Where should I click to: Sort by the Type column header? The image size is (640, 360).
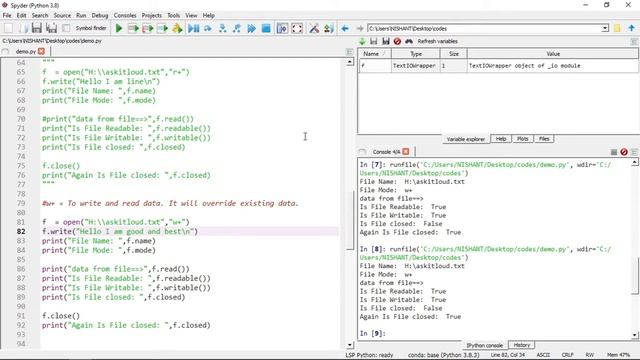coord(416,54)
